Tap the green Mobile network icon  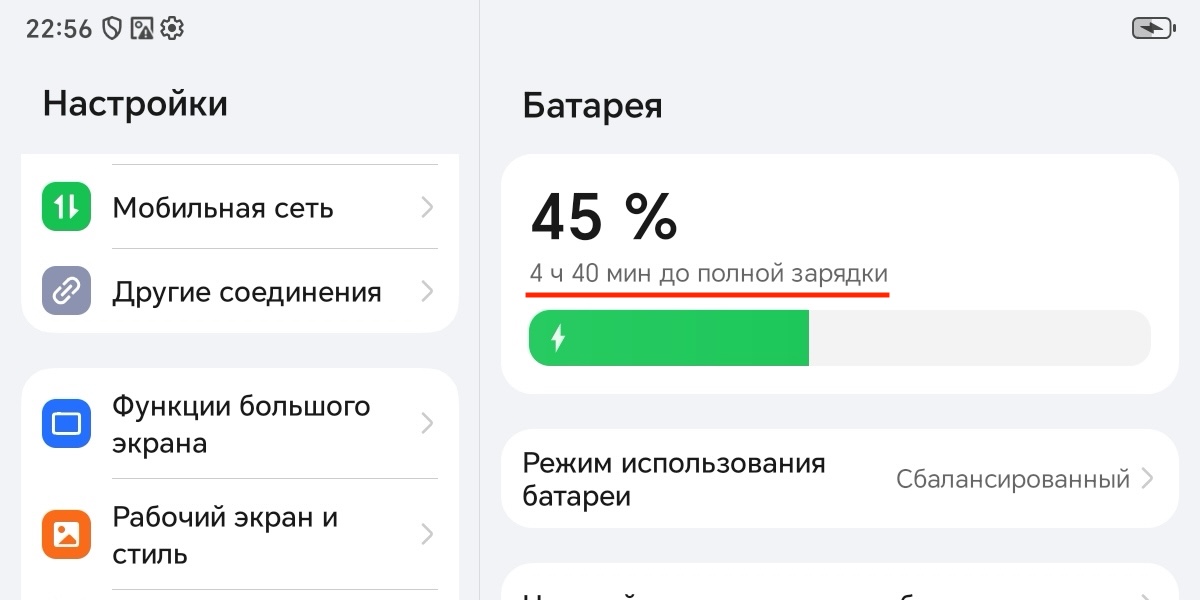tap(66, 207)
